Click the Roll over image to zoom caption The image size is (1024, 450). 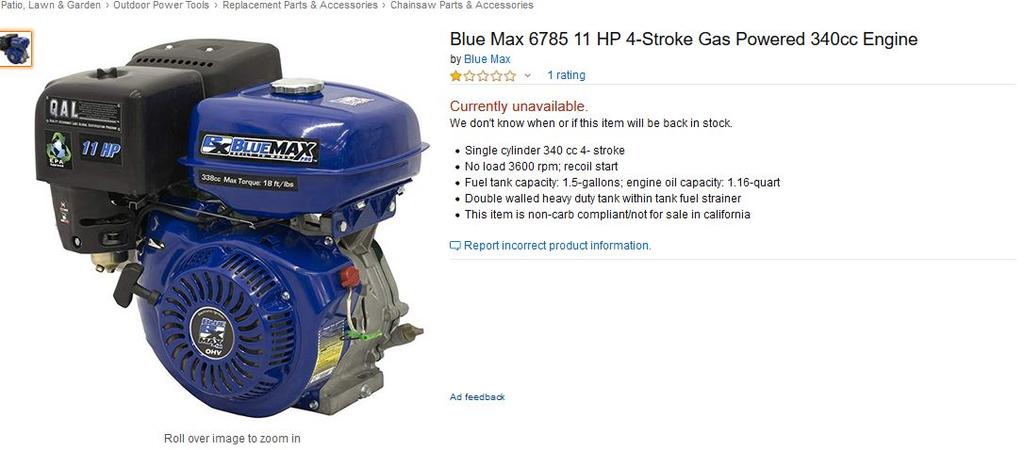(x=232, y=438)
